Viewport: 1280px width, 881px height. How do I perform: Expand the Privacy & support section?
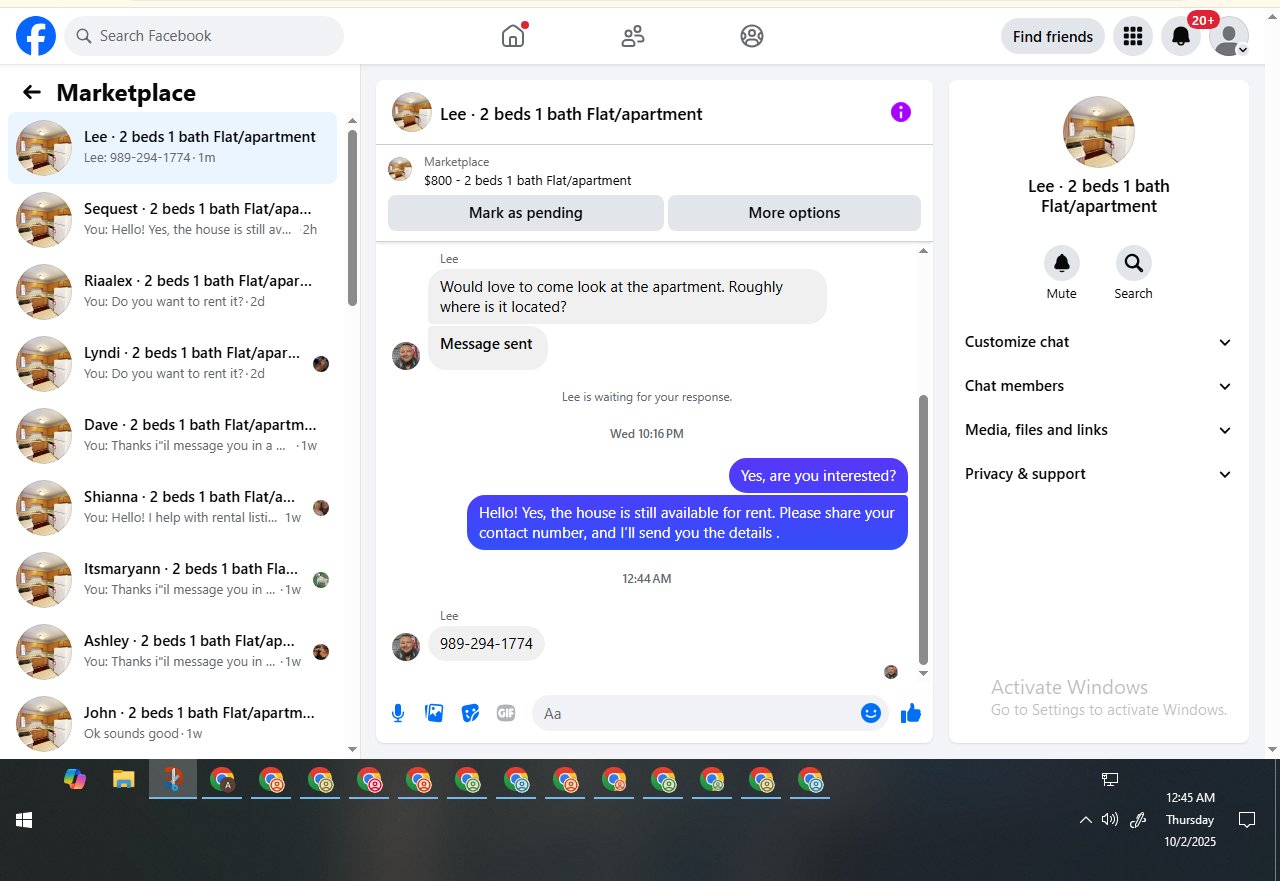pos(1098,474)
